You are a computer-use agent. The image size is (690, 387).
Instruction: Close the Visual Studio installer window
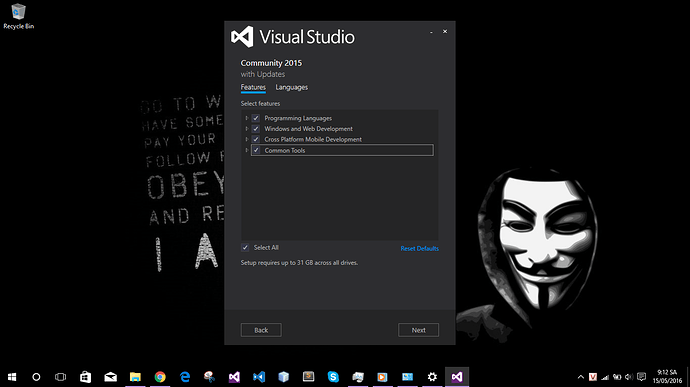coord(445,31)
